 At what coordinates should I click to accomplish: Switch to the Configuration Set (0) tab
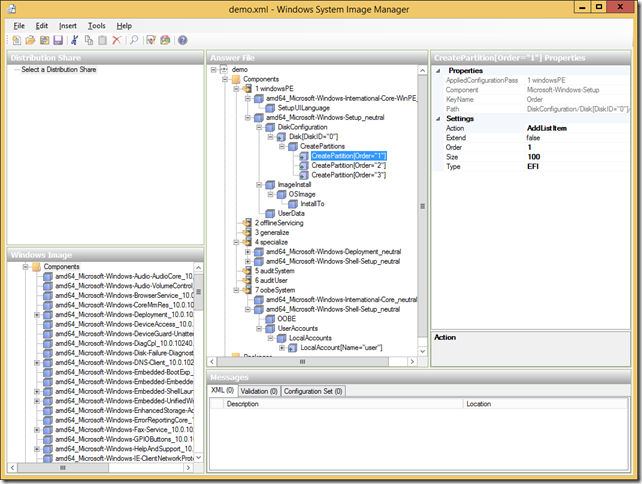[313, 391]
